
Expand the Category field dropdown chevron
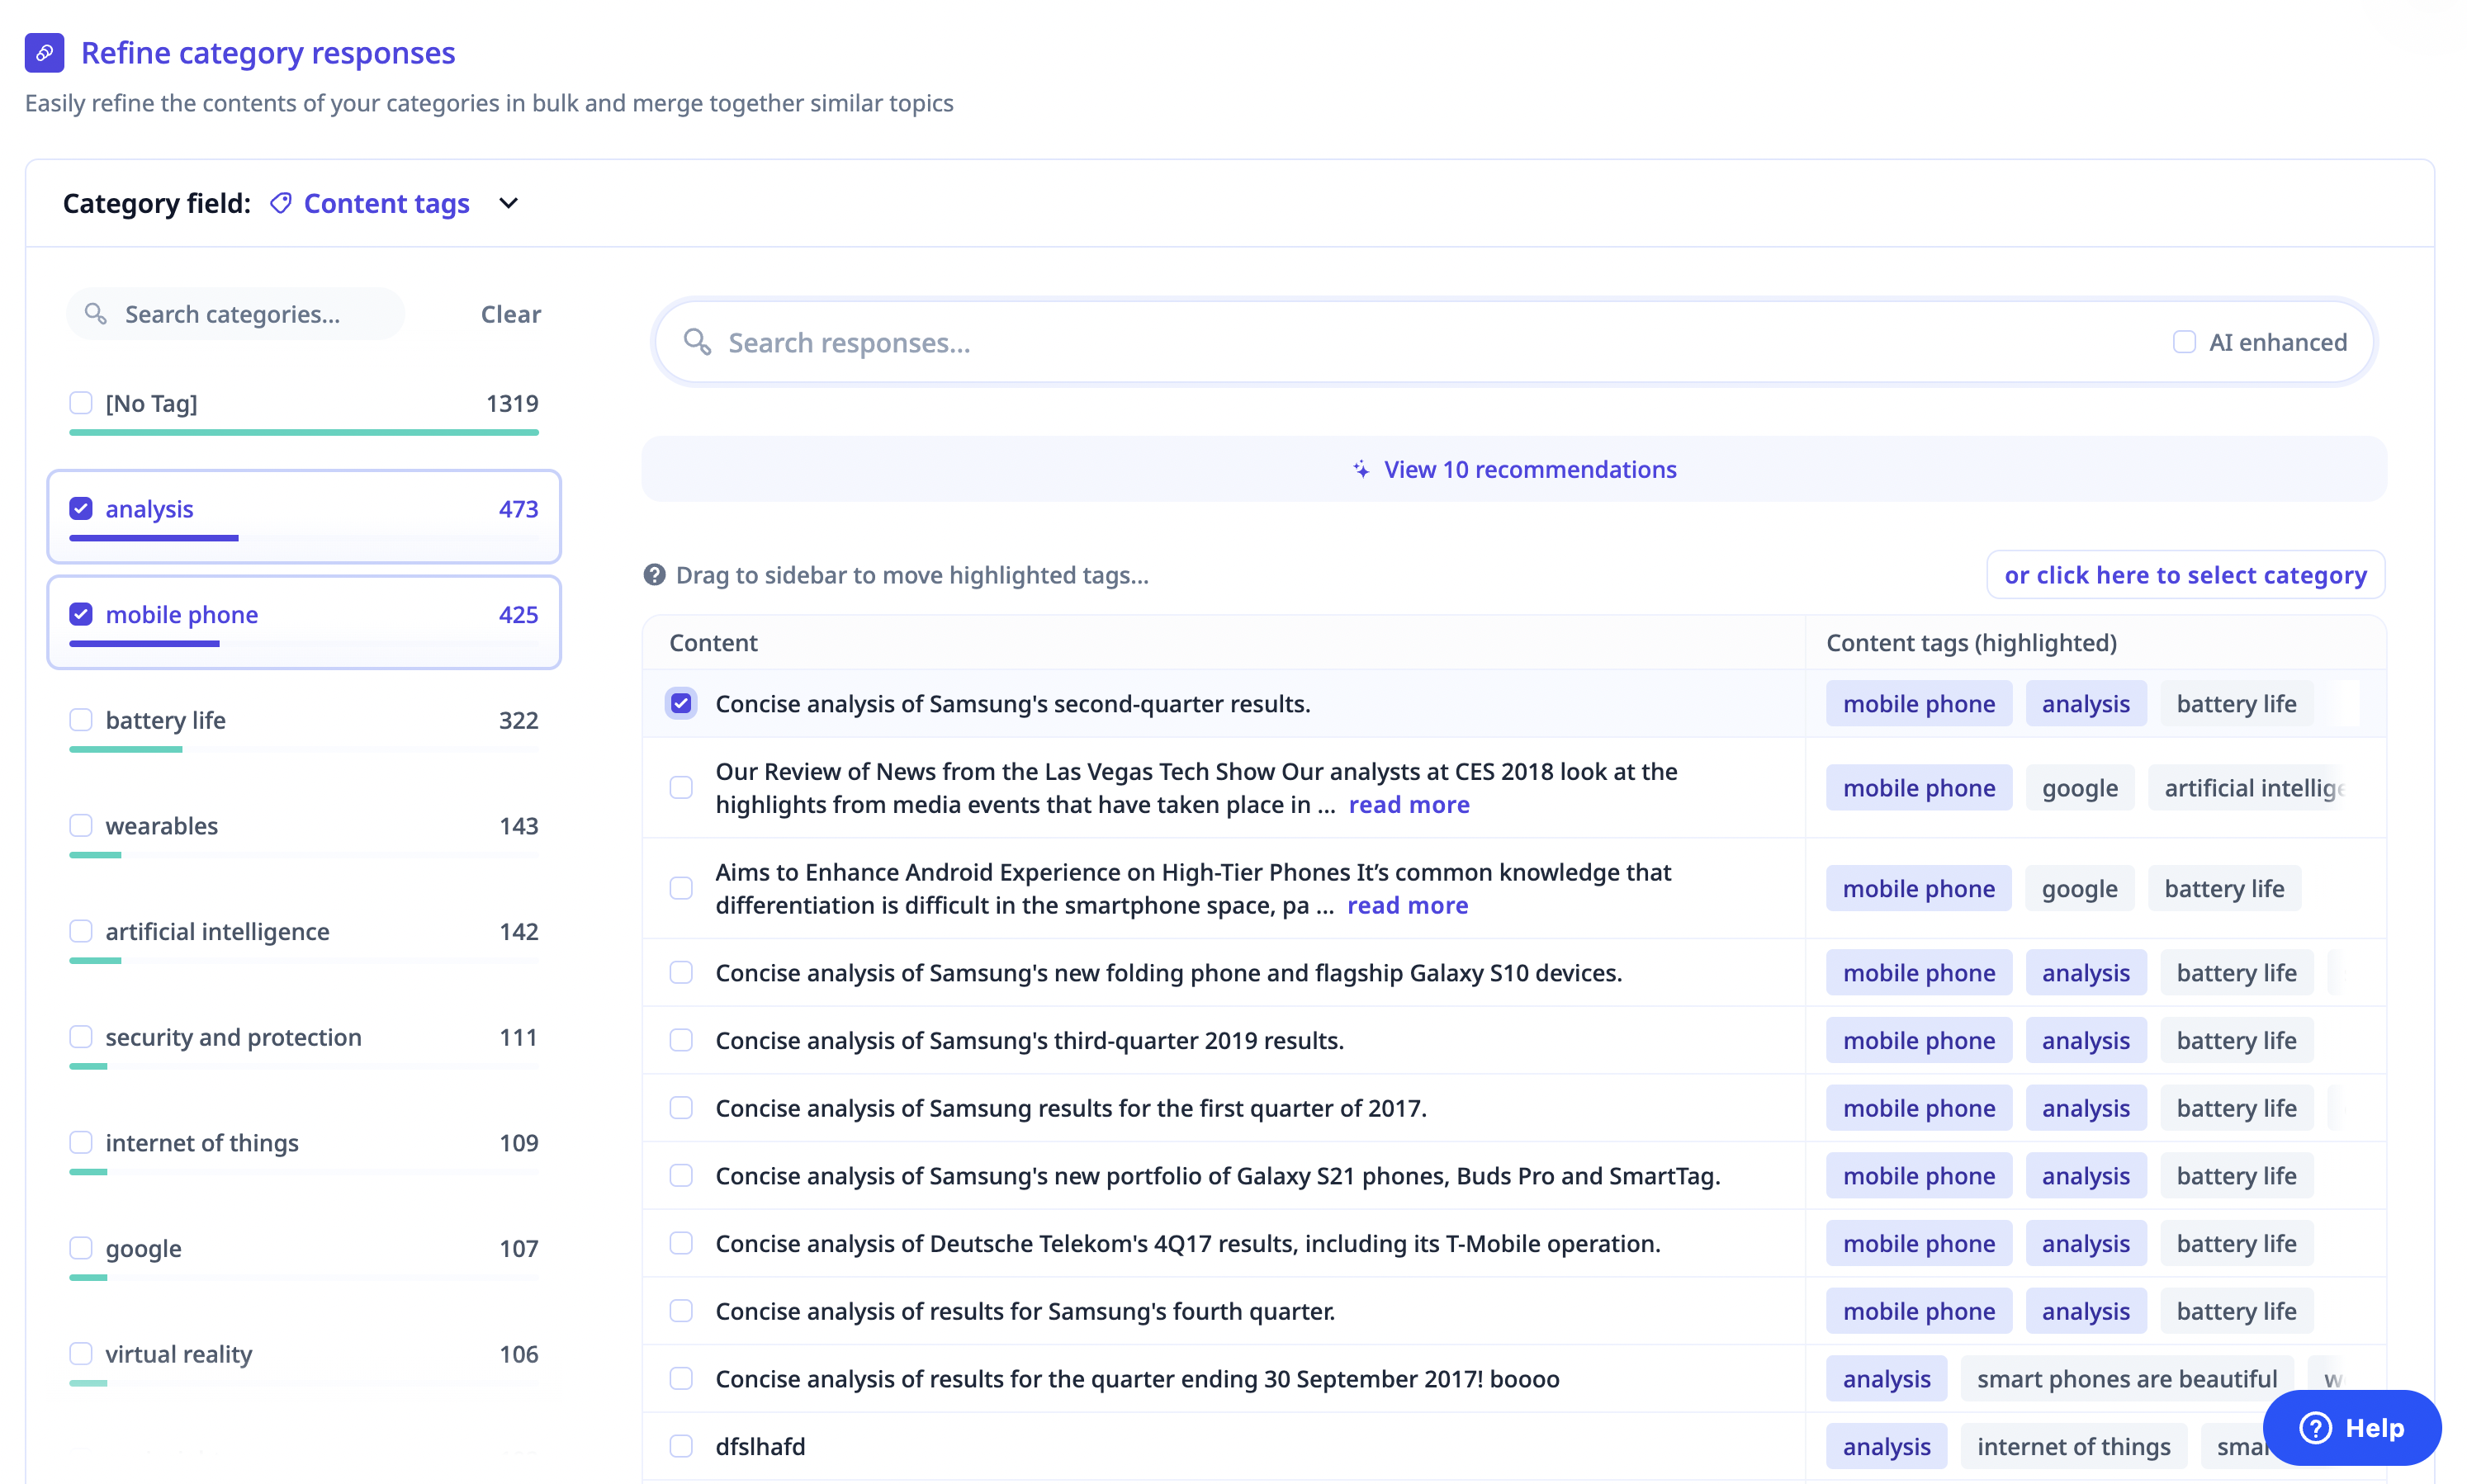[508, 203]
